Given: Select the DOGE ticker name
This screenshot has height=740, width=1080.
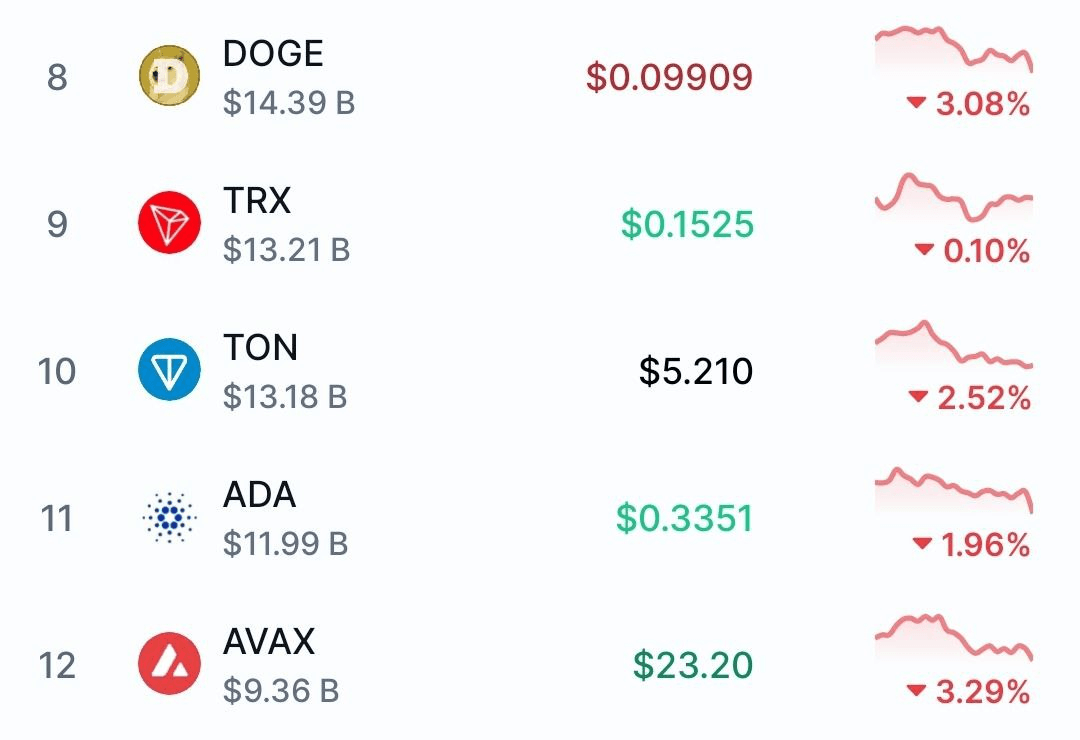Looking at the screenshot, I should click(273, 54).
